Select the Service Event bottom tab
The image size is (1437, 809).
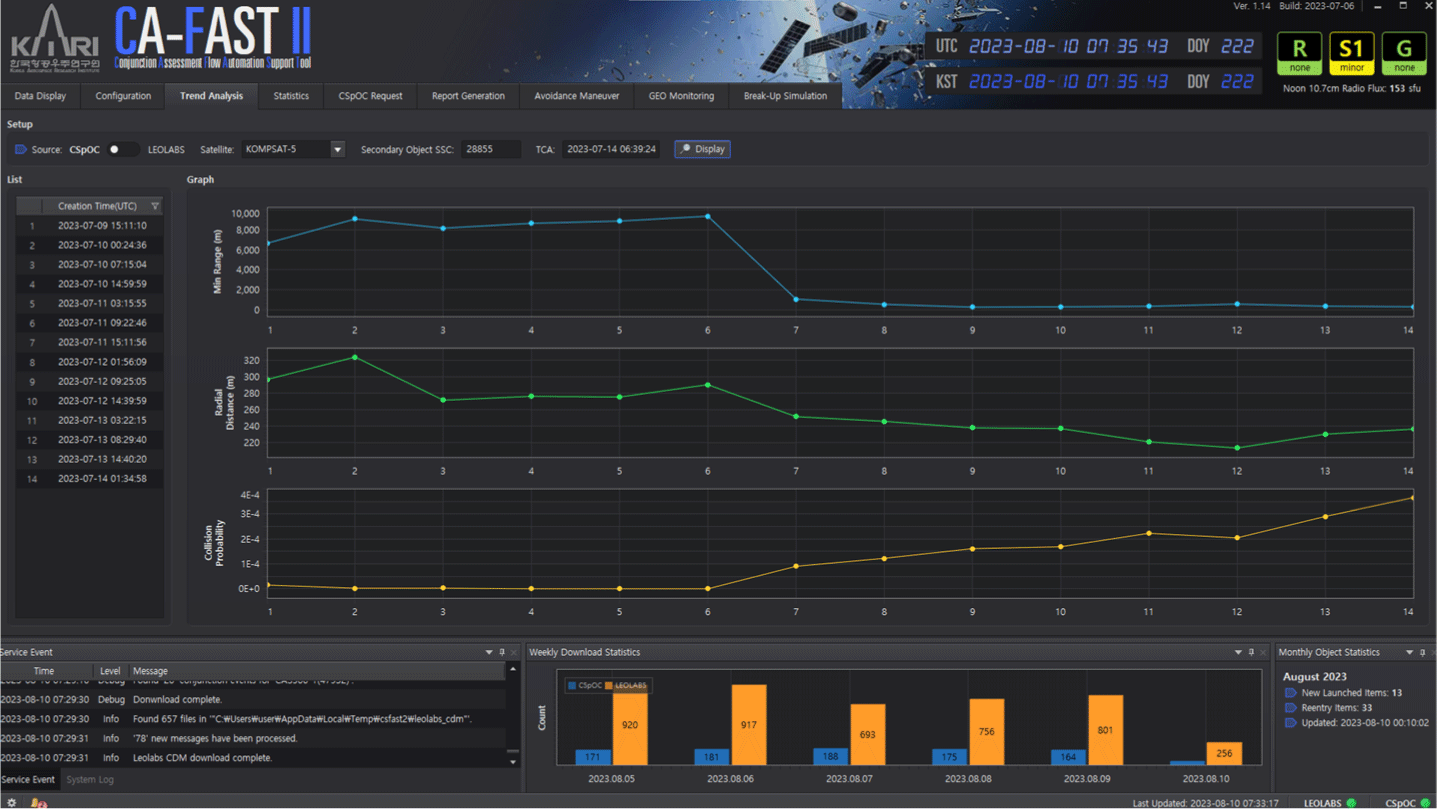click(x=28, y=780)
